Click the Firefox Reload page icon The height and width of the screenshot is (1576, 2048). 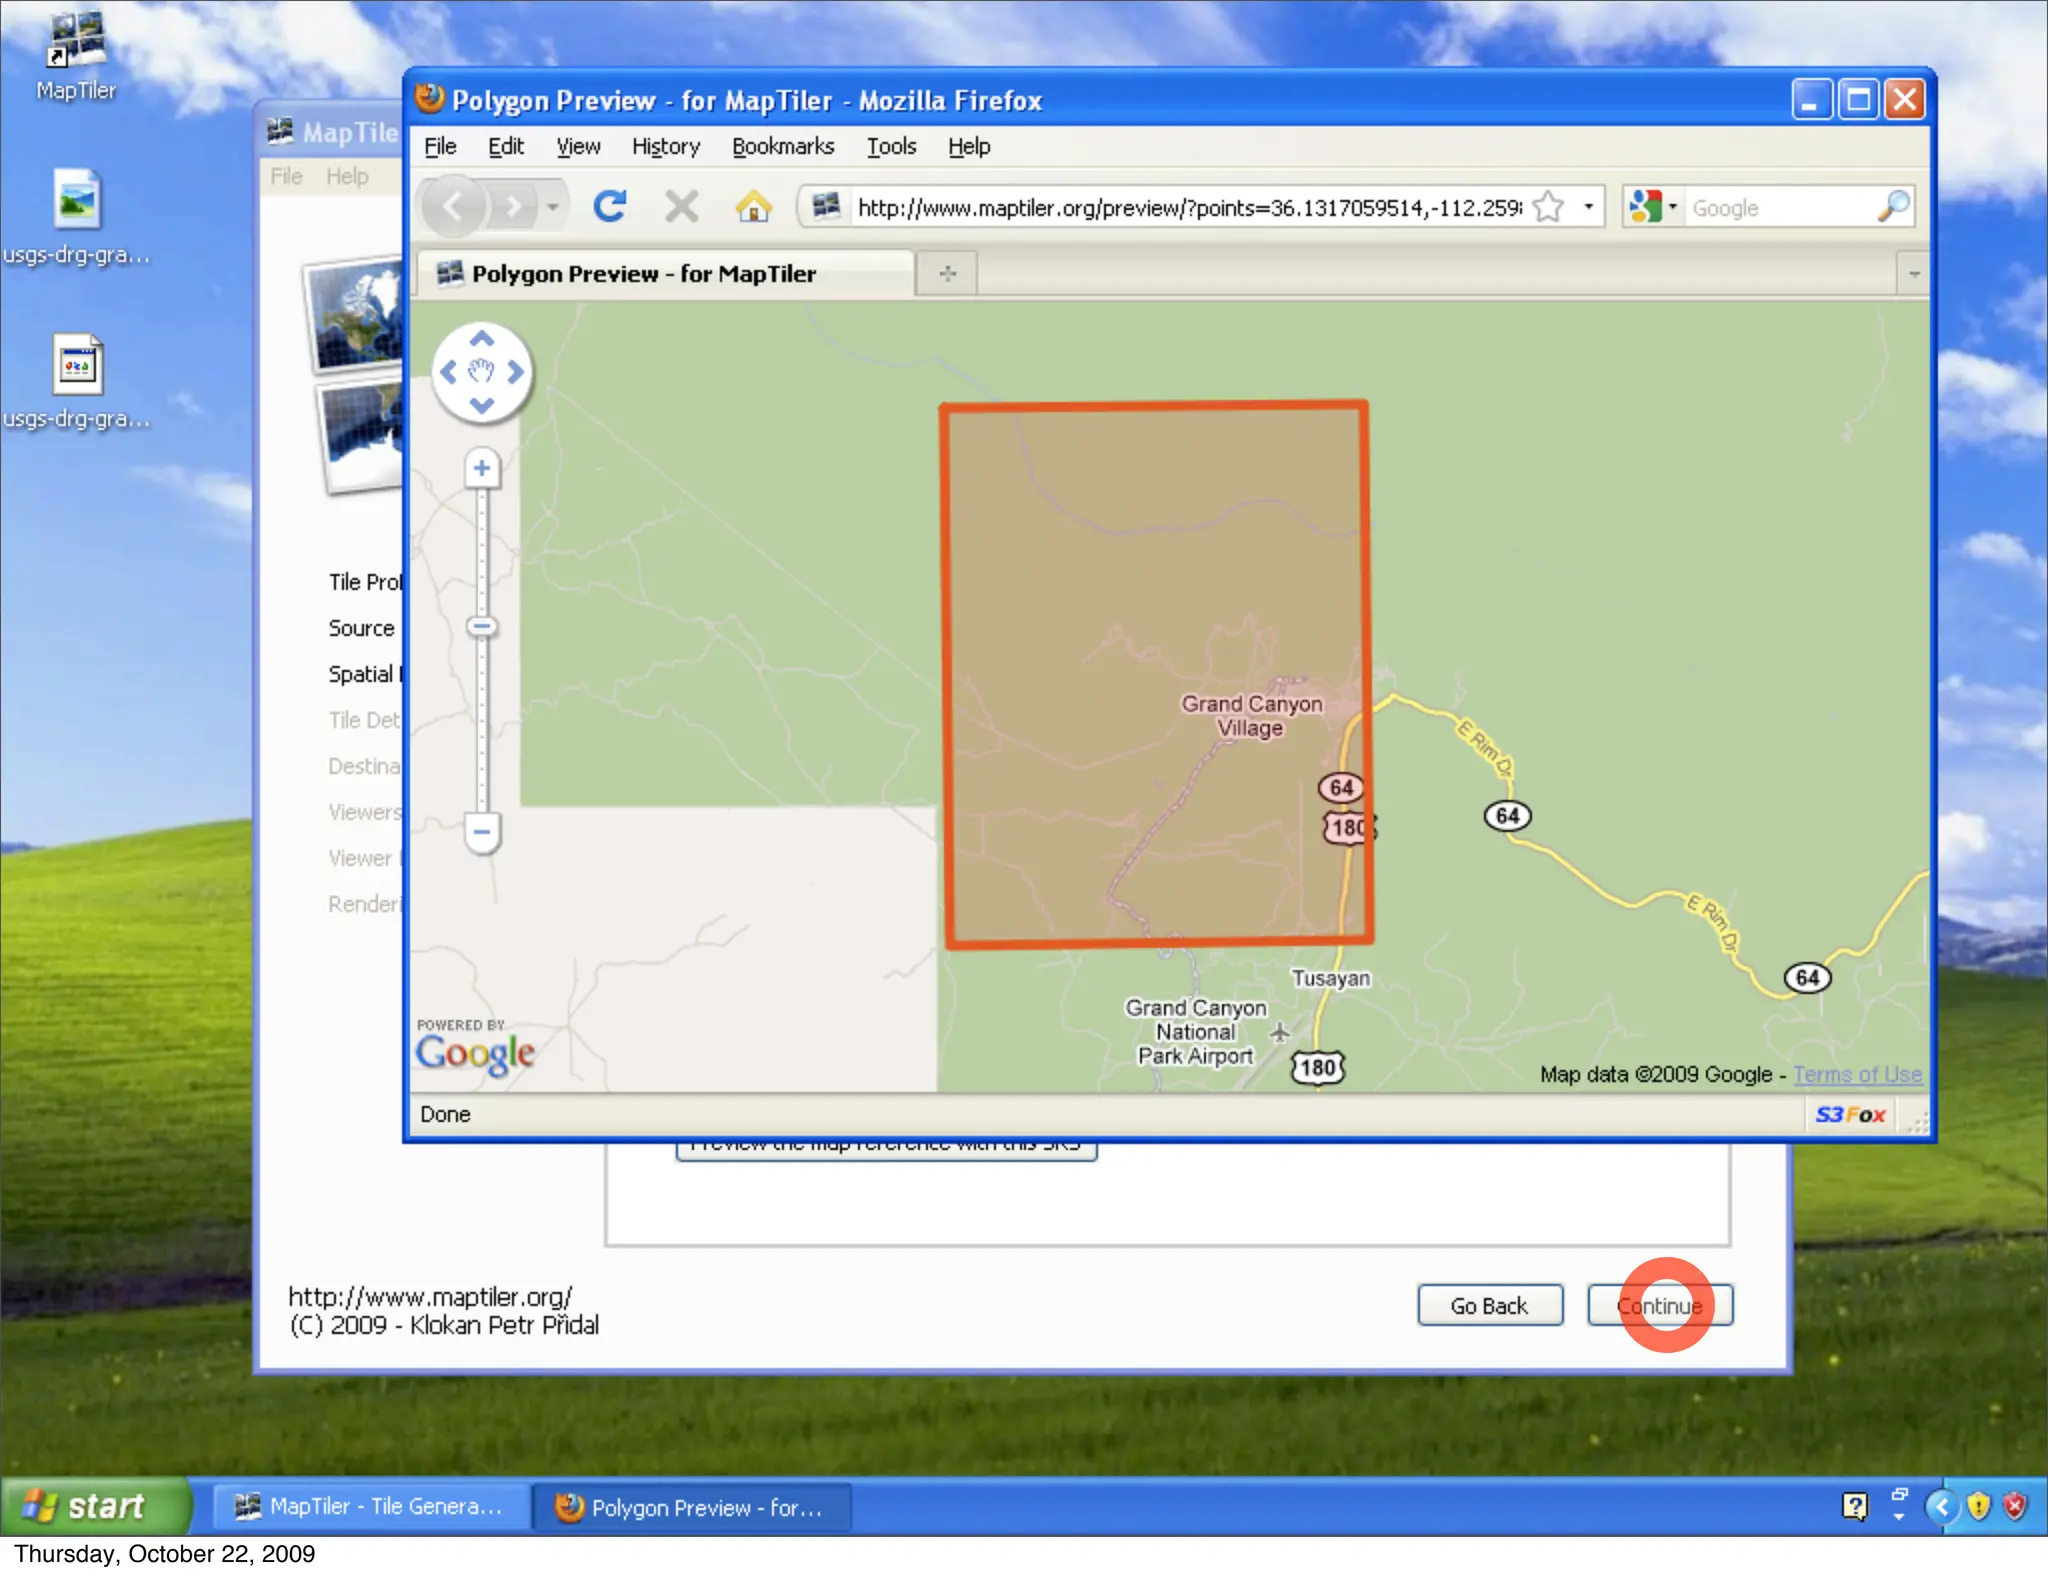tap(609, 207)
